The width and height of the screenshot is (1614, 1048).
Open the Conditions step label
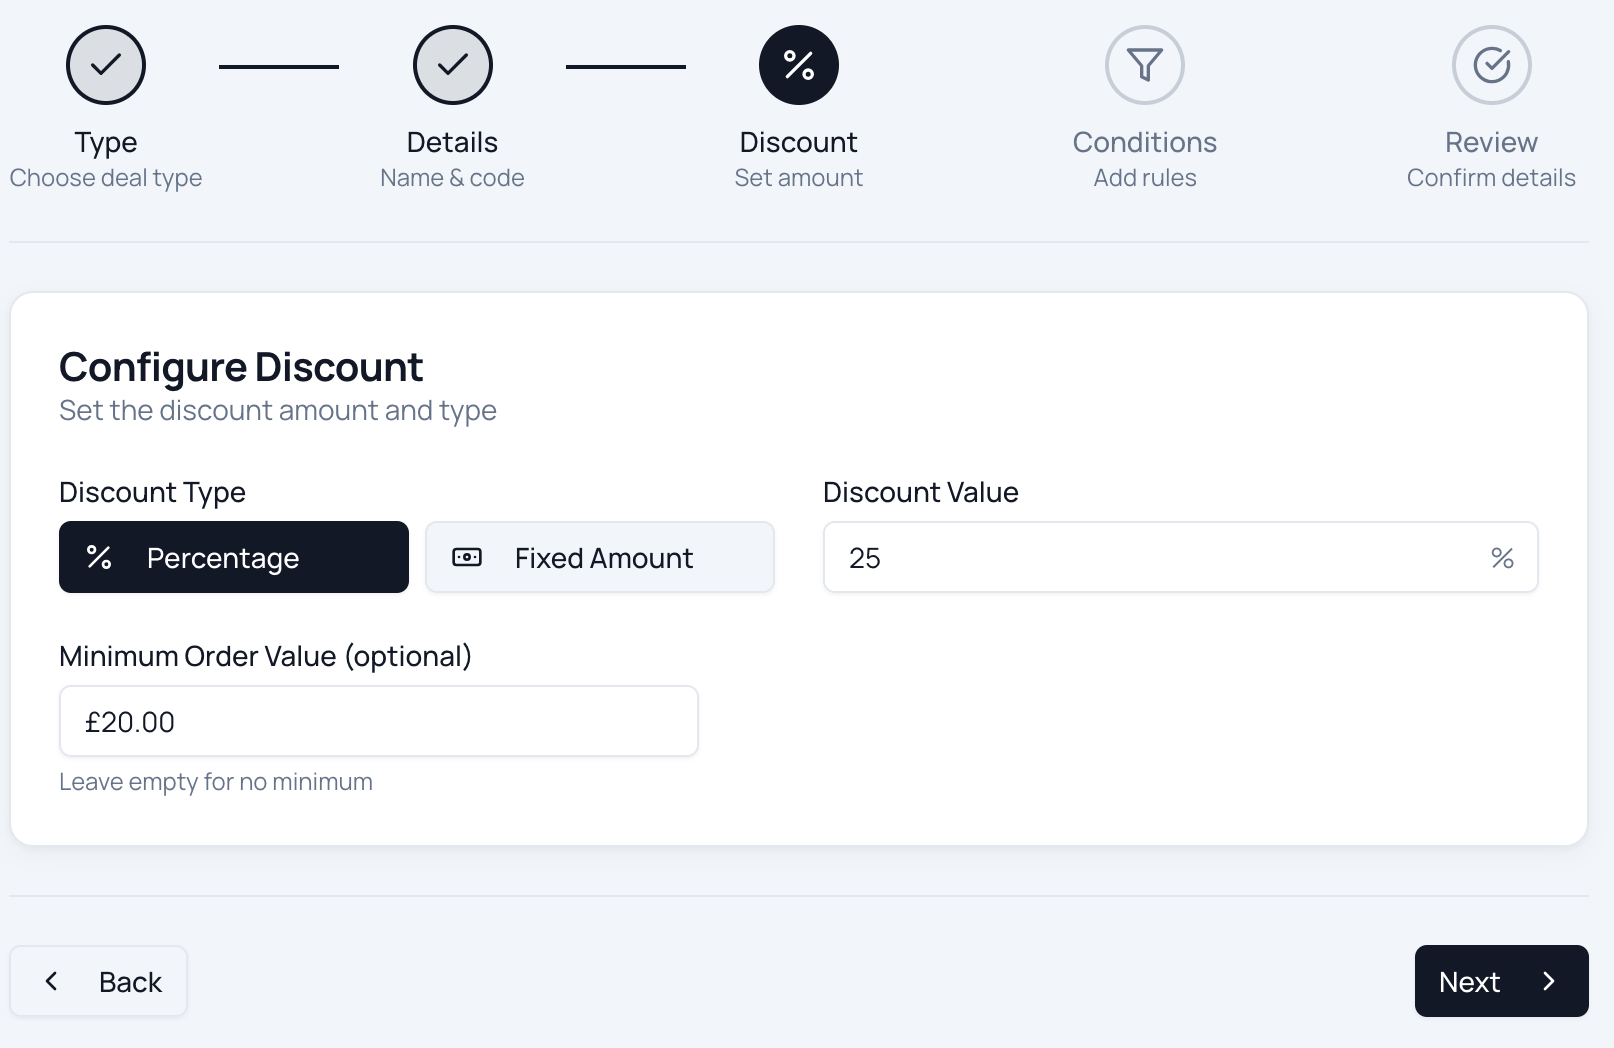click(x=1145, y=142)
